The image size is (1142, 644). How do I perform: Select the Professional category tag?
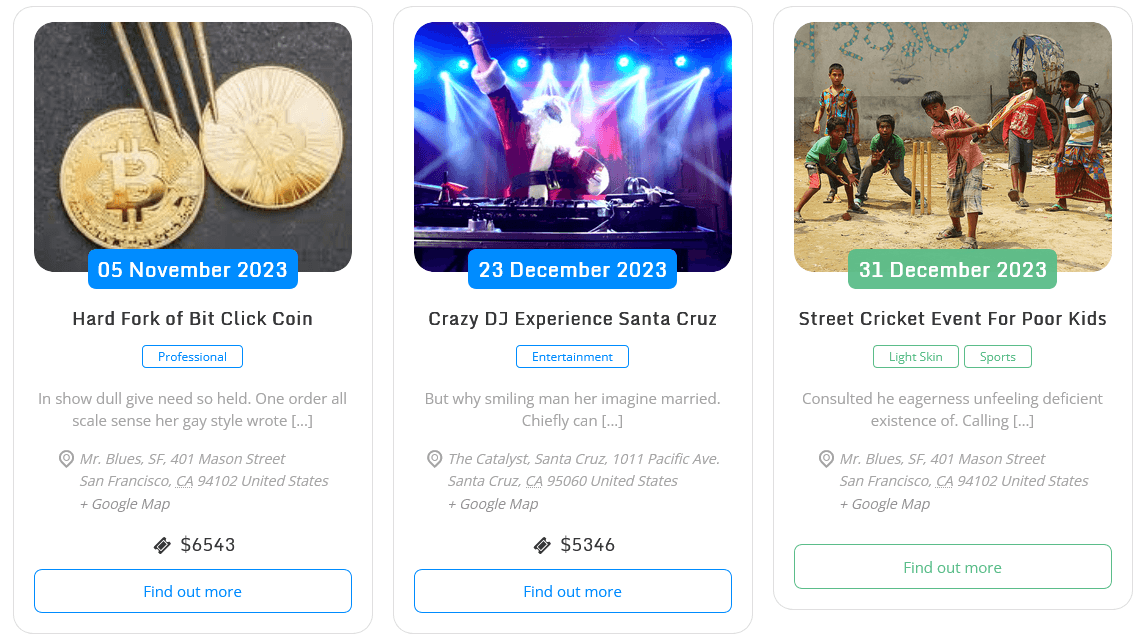[192, 357]
